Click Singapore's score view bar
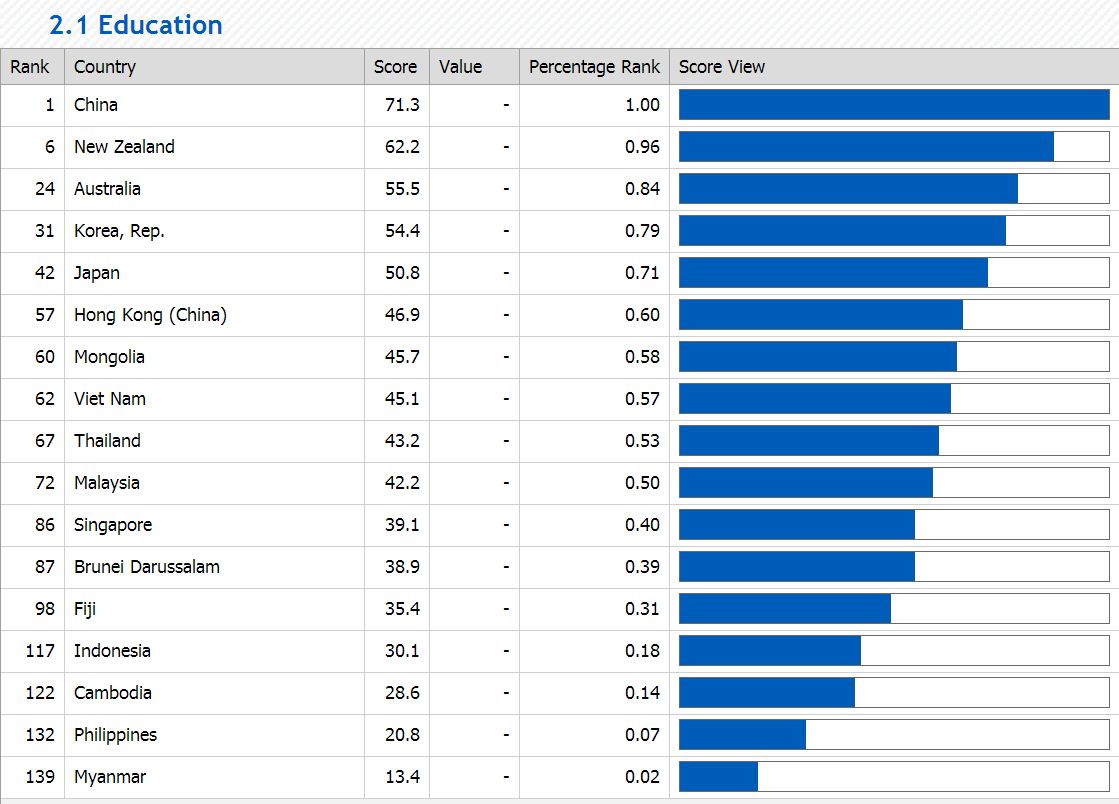The width and height of the screenshot is (1119, 804). (795, 524)
